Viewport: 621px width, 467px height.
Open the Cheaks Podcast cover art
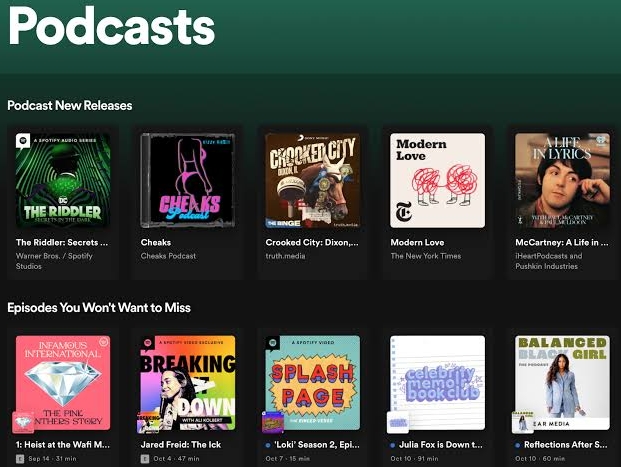188,180
